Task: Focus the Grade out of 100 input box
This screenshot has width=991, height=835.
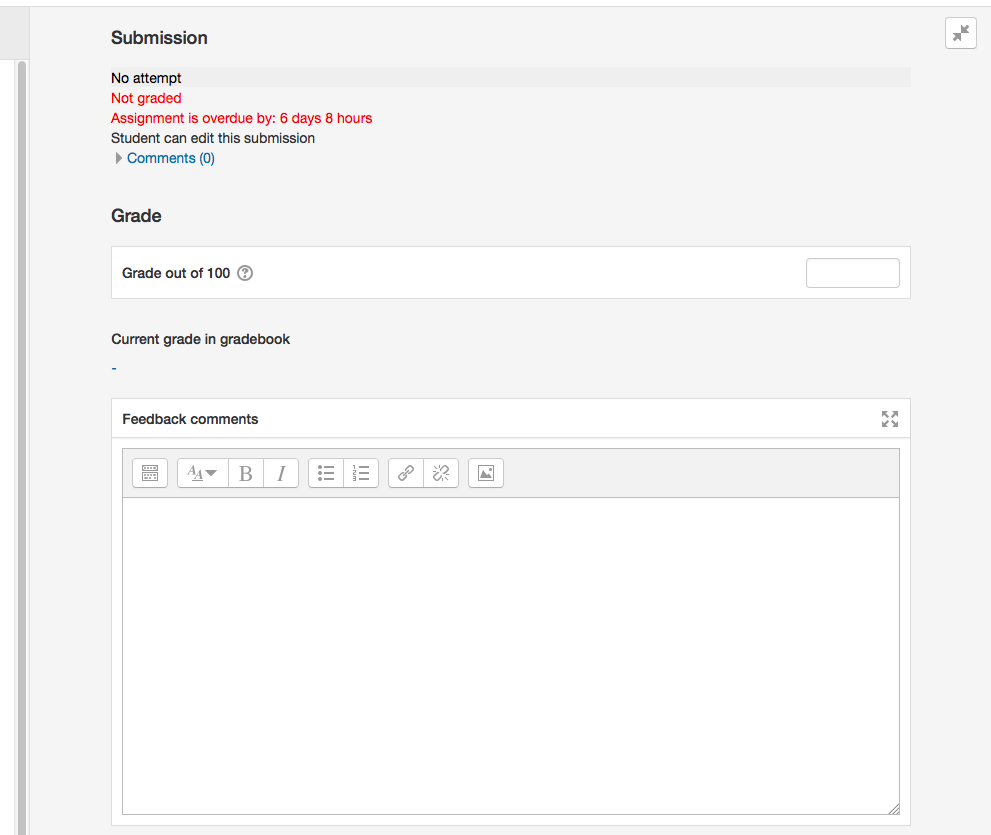Action: pyautogui.click(x=853, y=273)
